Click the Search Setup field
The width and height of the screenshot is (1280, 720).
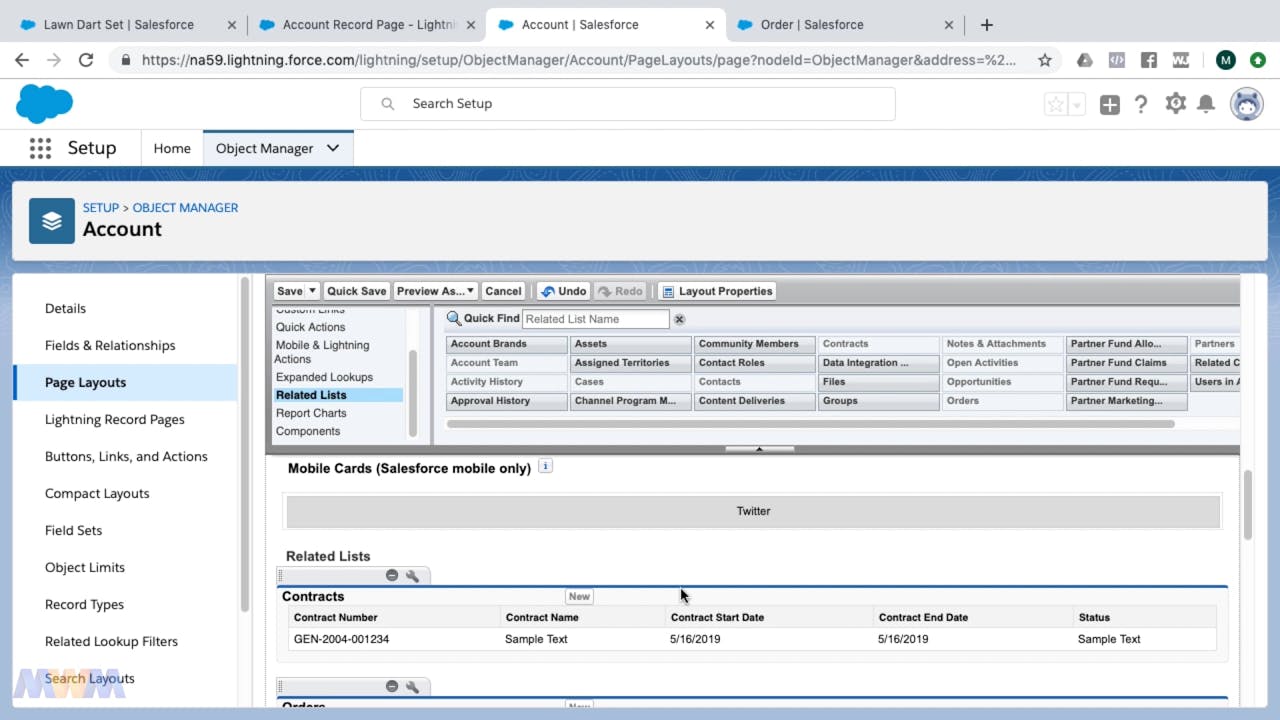(x=628, y=104)
